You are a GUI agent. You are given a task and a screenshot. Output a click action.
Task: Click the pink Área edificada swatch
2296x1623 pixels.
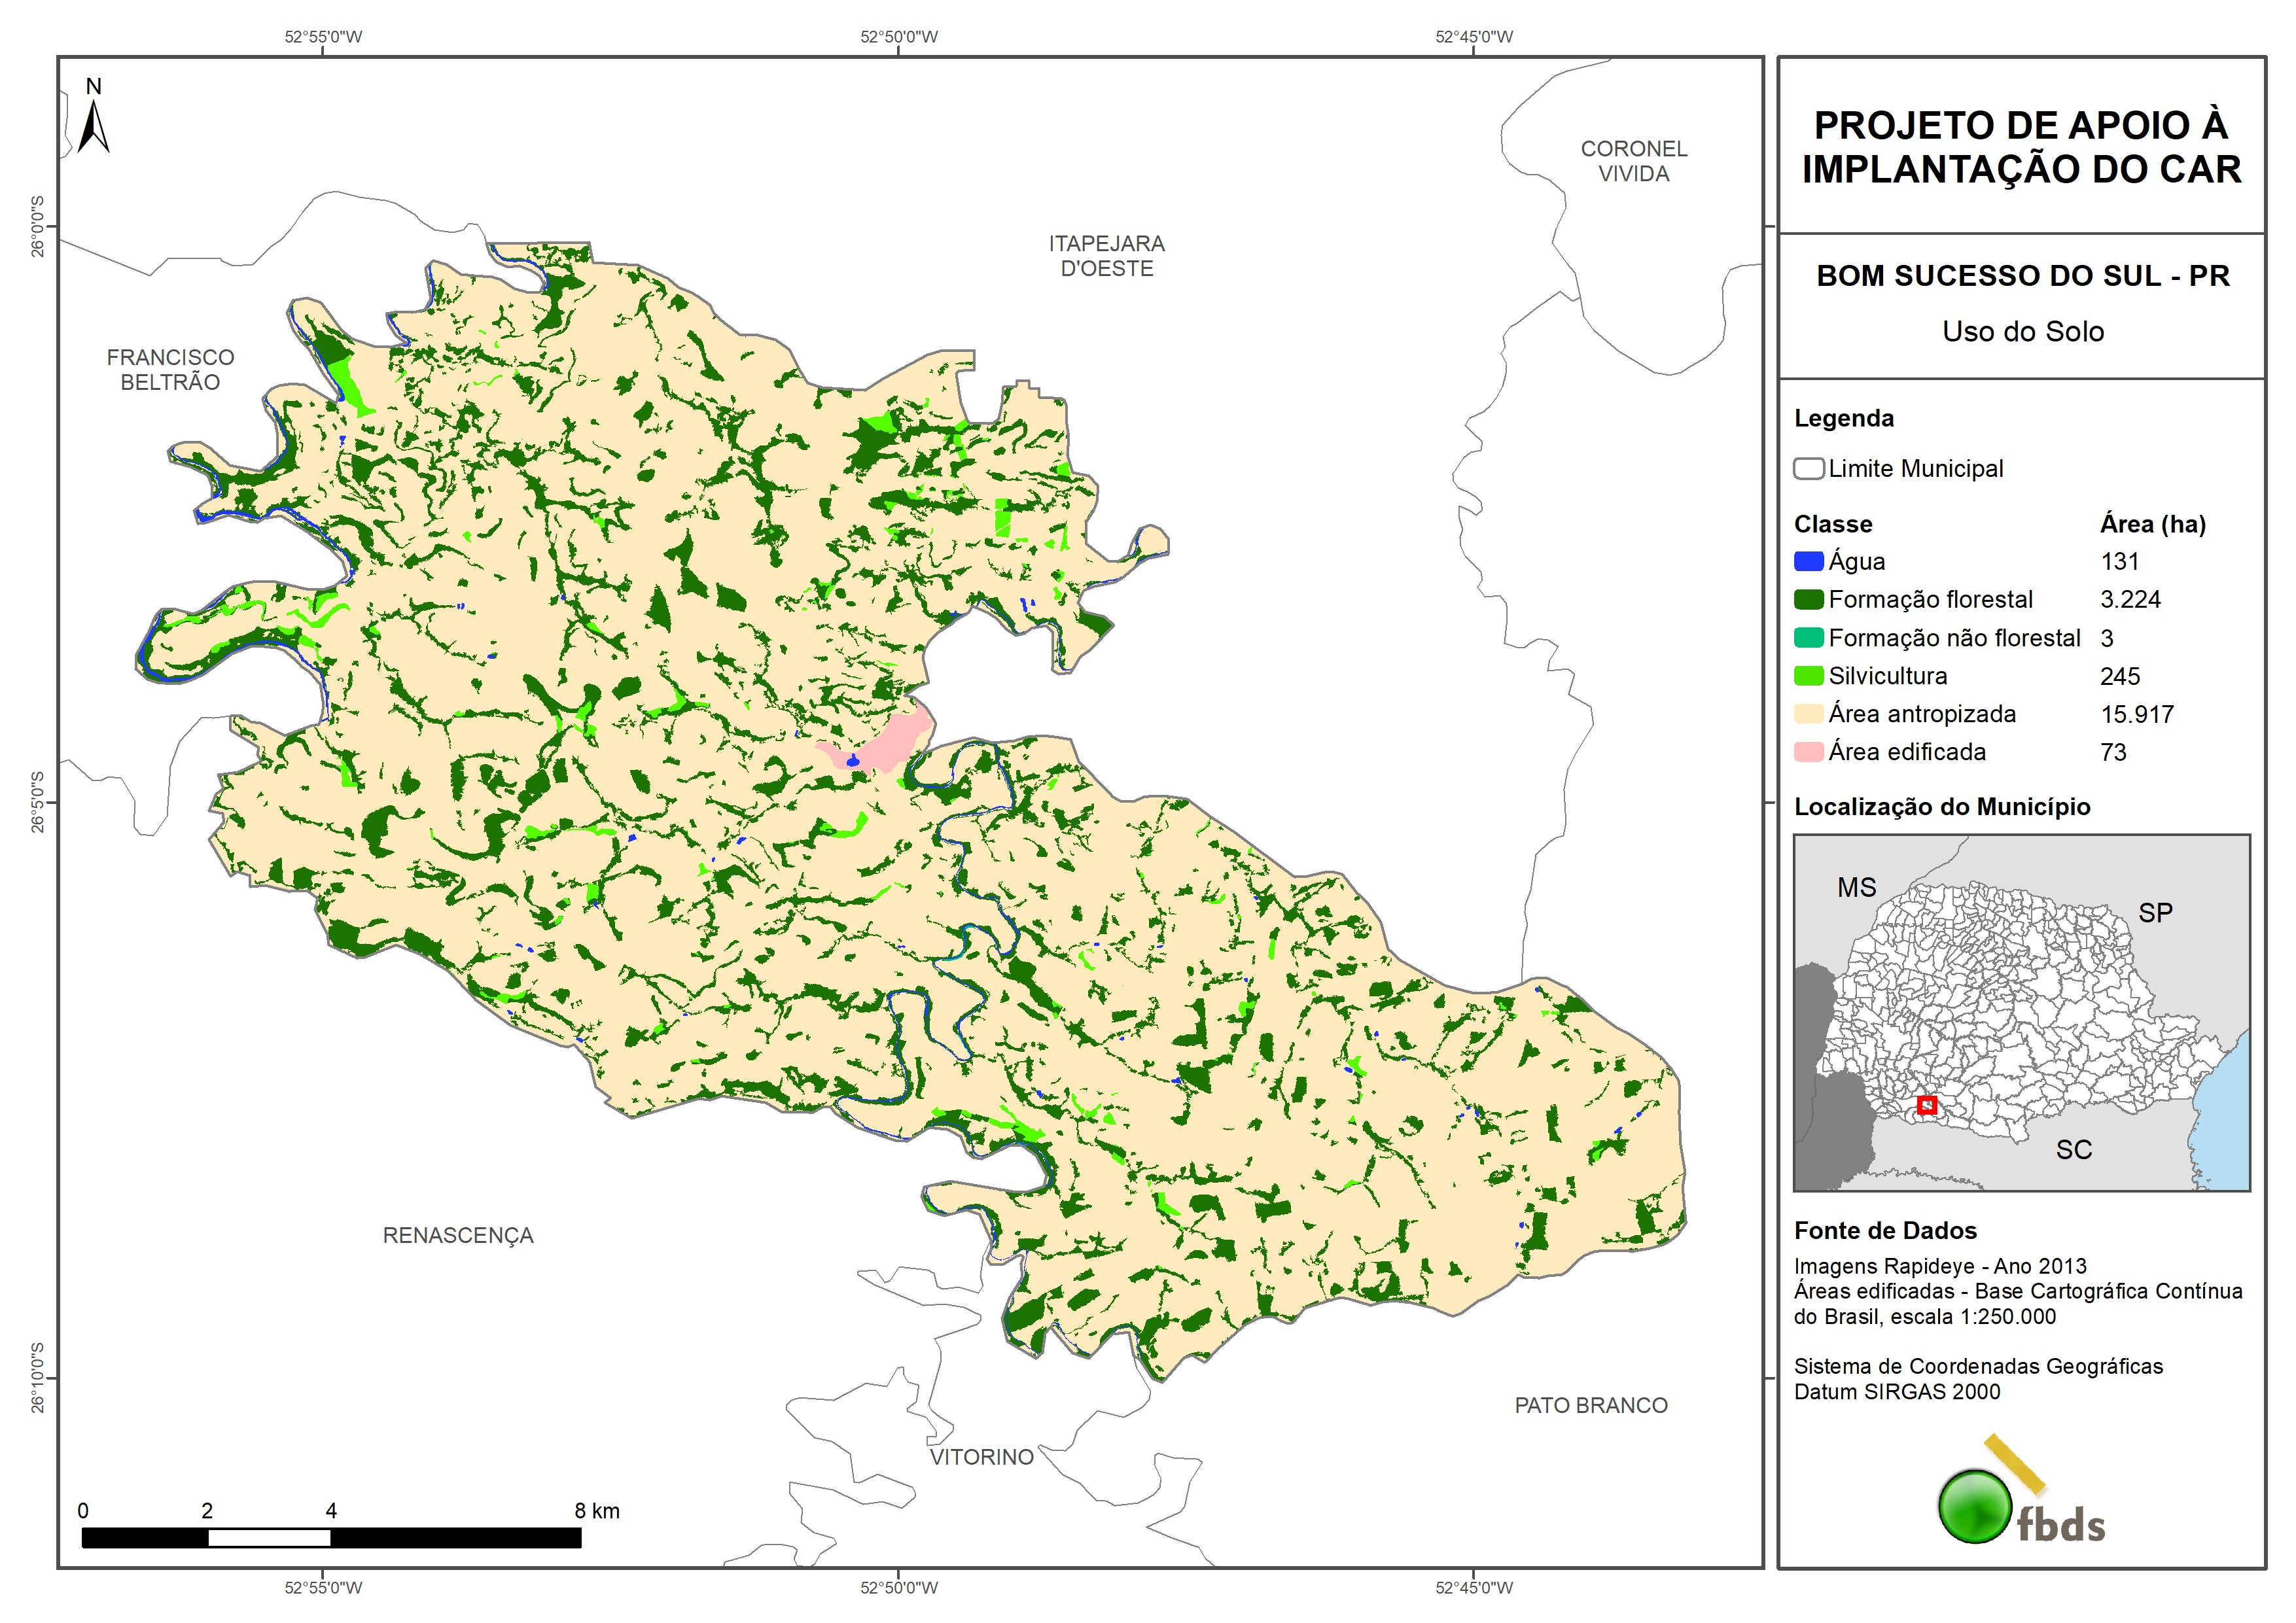1808,752
